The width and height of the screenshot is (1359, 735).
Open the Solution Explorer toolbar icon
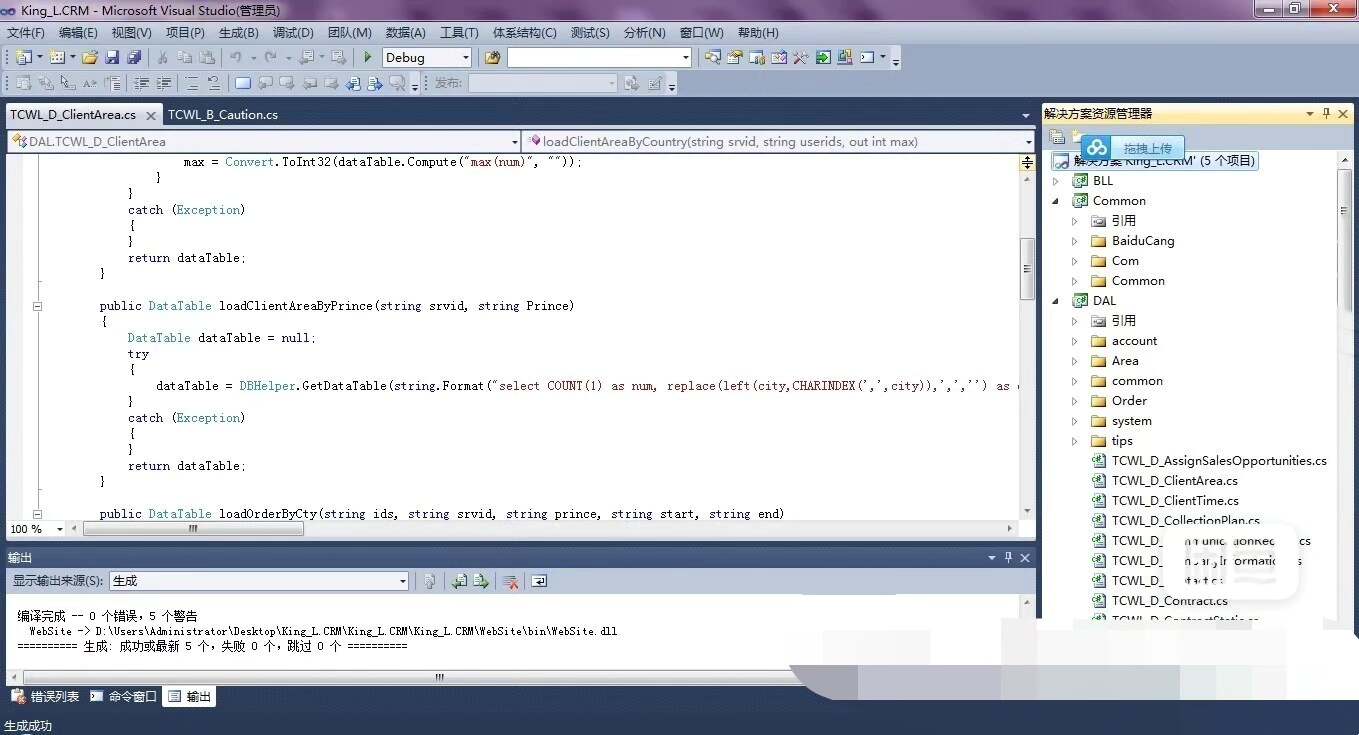pos(713,58)
